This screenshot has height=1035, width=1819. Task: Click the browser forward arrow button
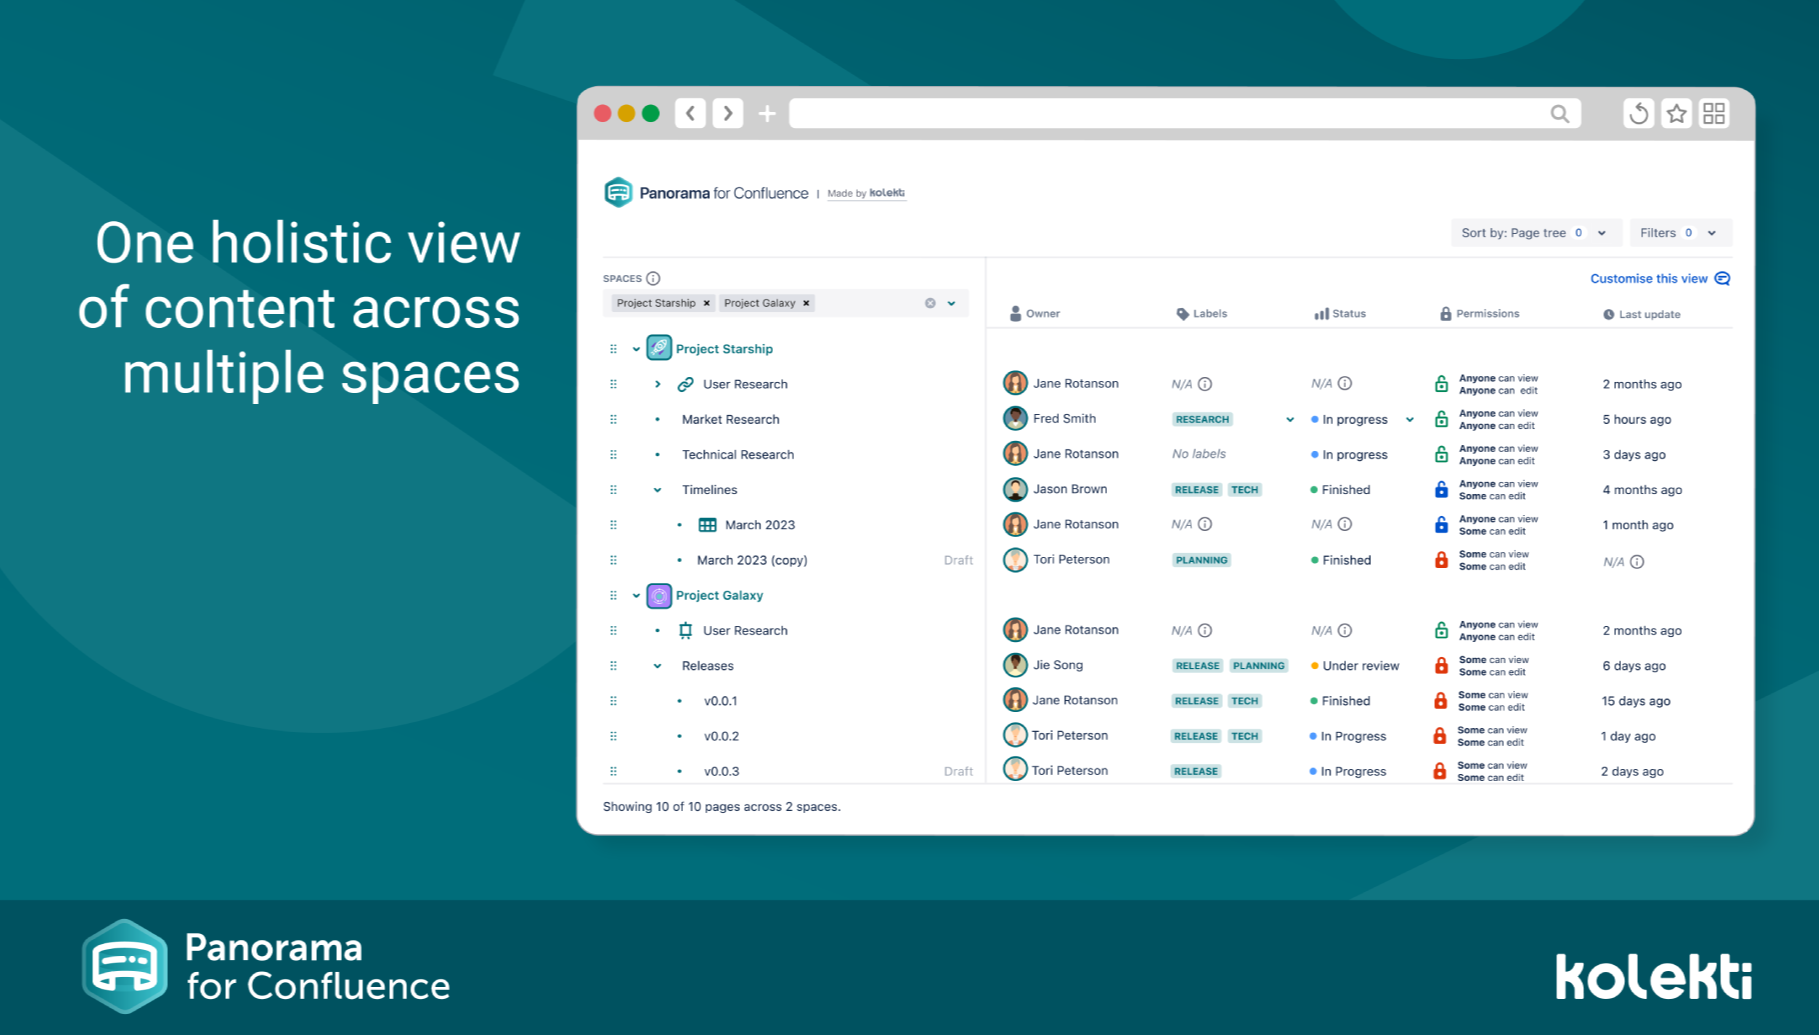coord(728,113)
